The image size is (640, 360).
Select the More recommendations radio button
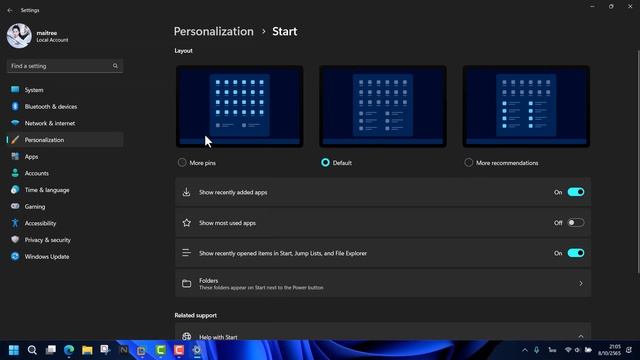(469, 162)
